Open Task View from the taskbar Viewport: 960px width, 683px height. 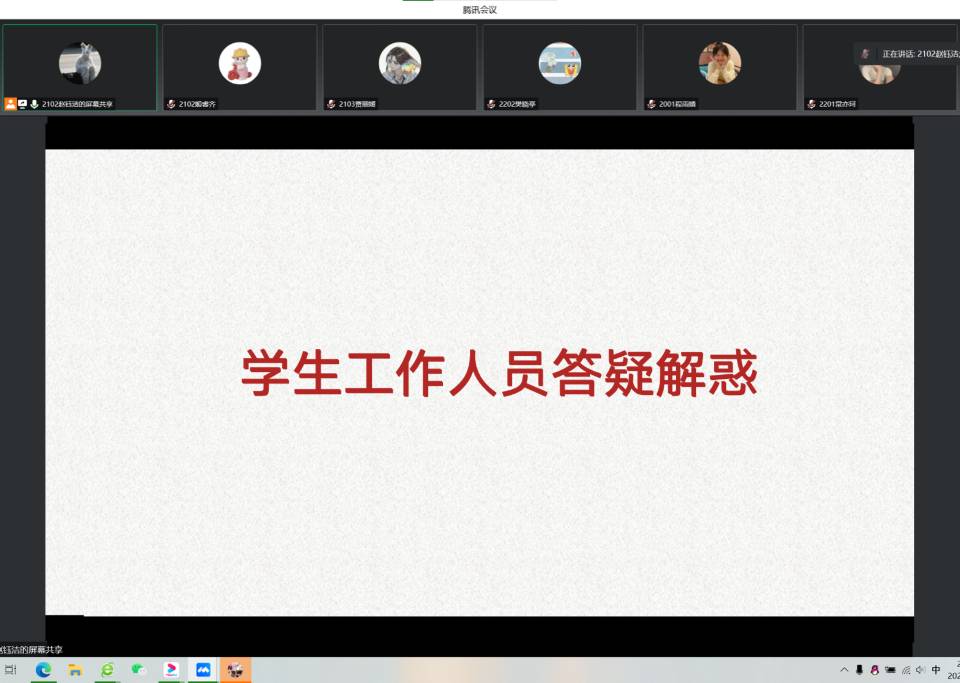click(11, 670)
